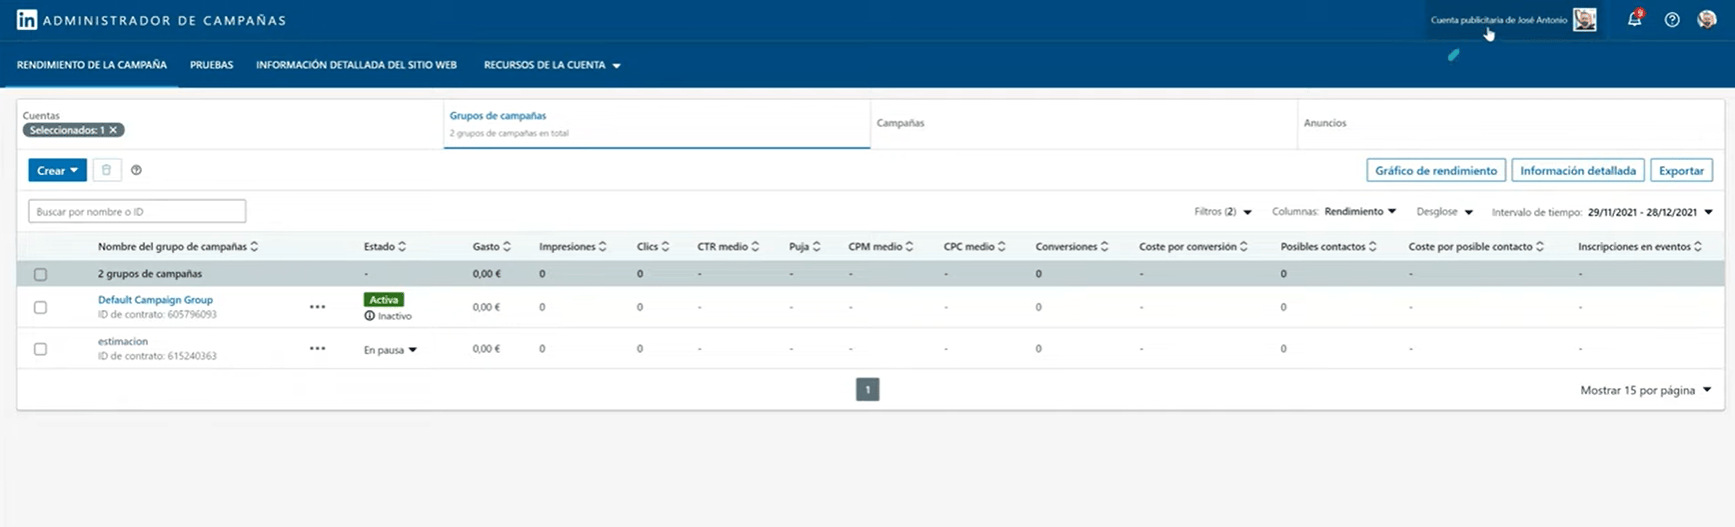Open the user profile avatar menu

[x=1707, y=20]
